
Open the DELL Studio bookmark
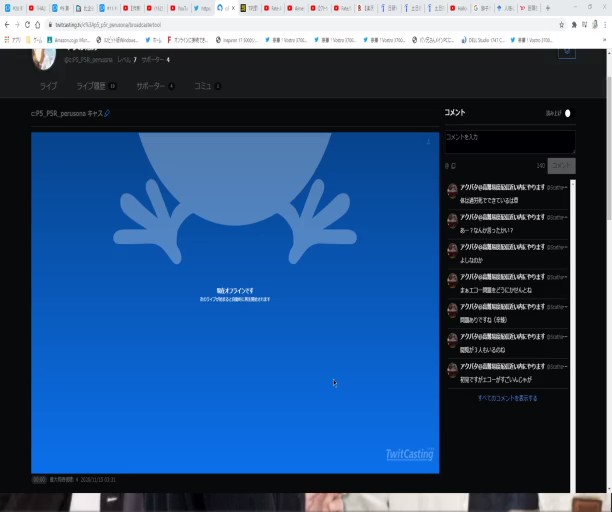click(x=483, y=40)
